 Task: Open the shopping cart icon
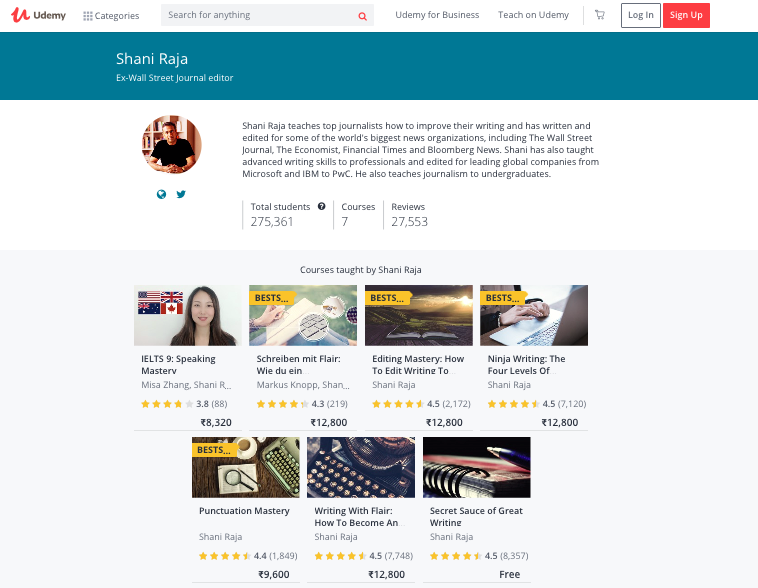(599, 15)
